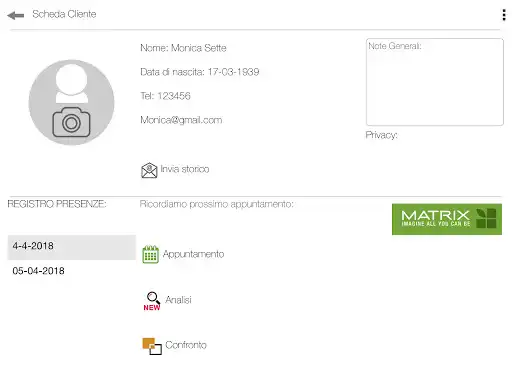Click the envelope icon for Invia storico
Screen dimensions: 512x384
point(149,170)
